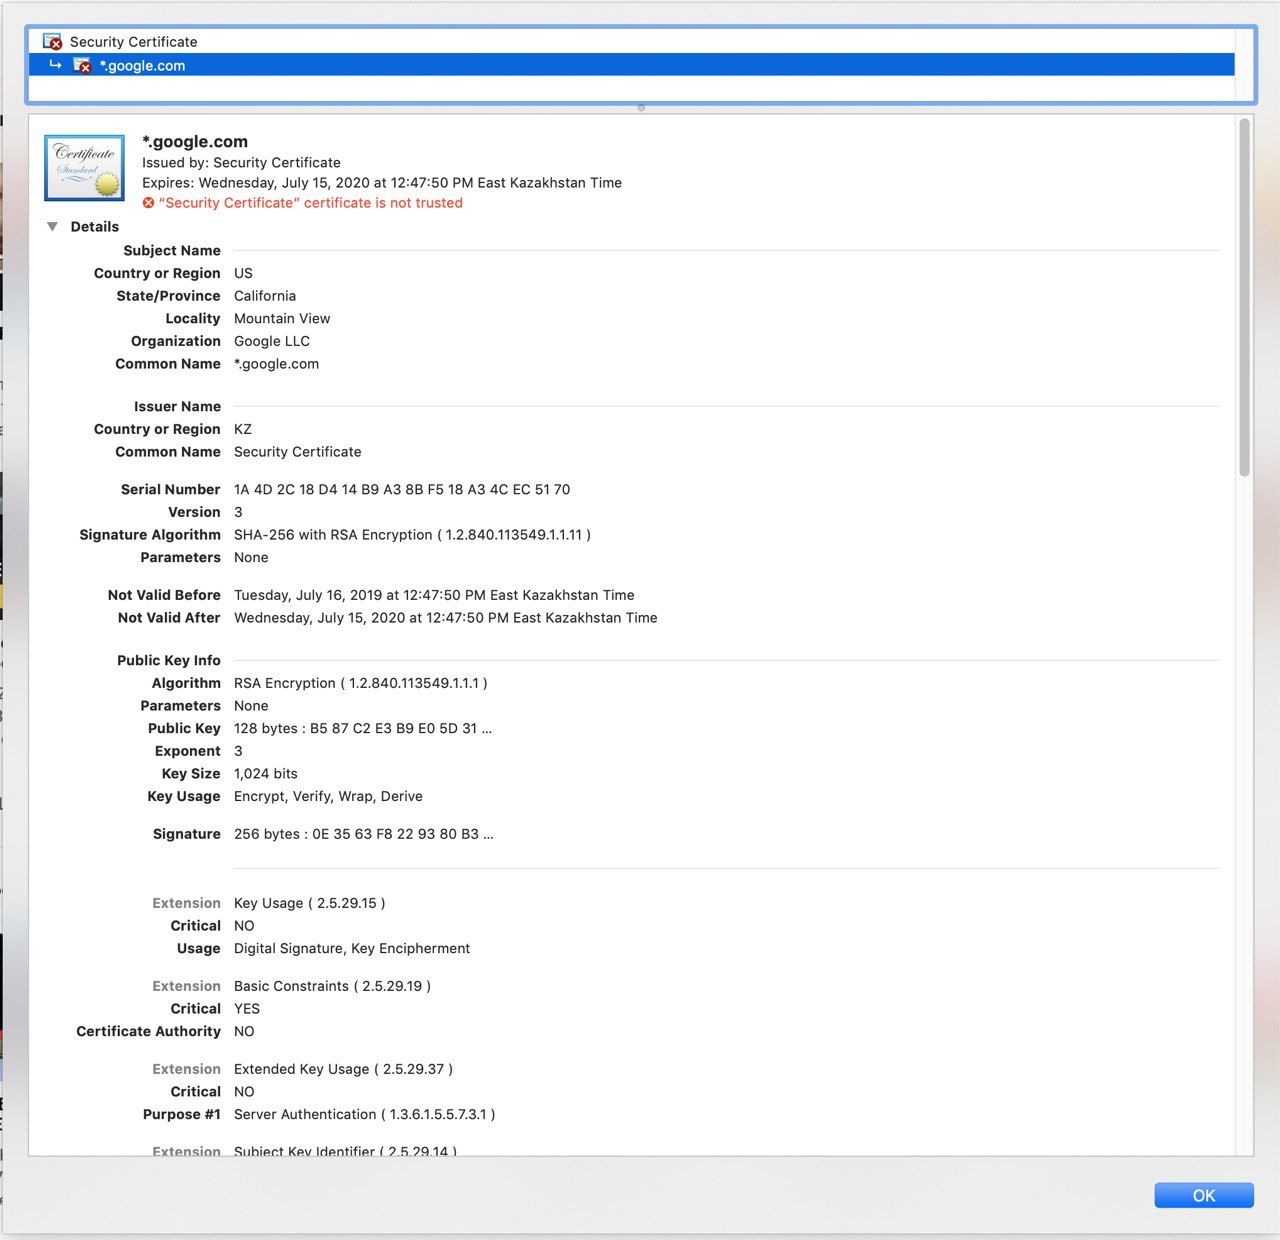Click the Organization value Google LLC
The height and width of the screenshot is (1240, 1280).
point(272,341)
